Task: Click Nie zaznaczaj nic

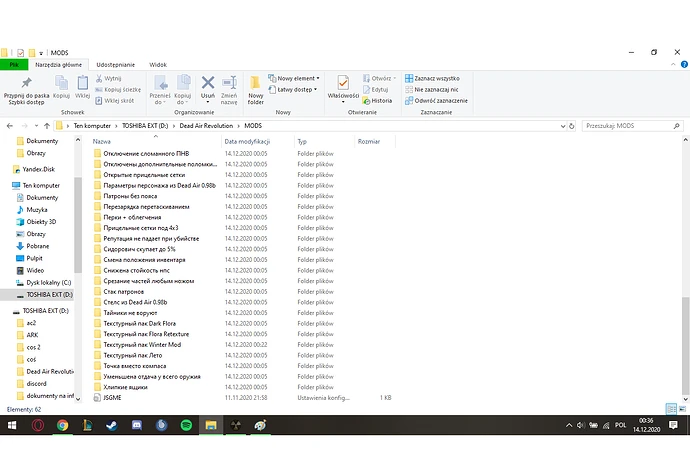Action: 432,89
